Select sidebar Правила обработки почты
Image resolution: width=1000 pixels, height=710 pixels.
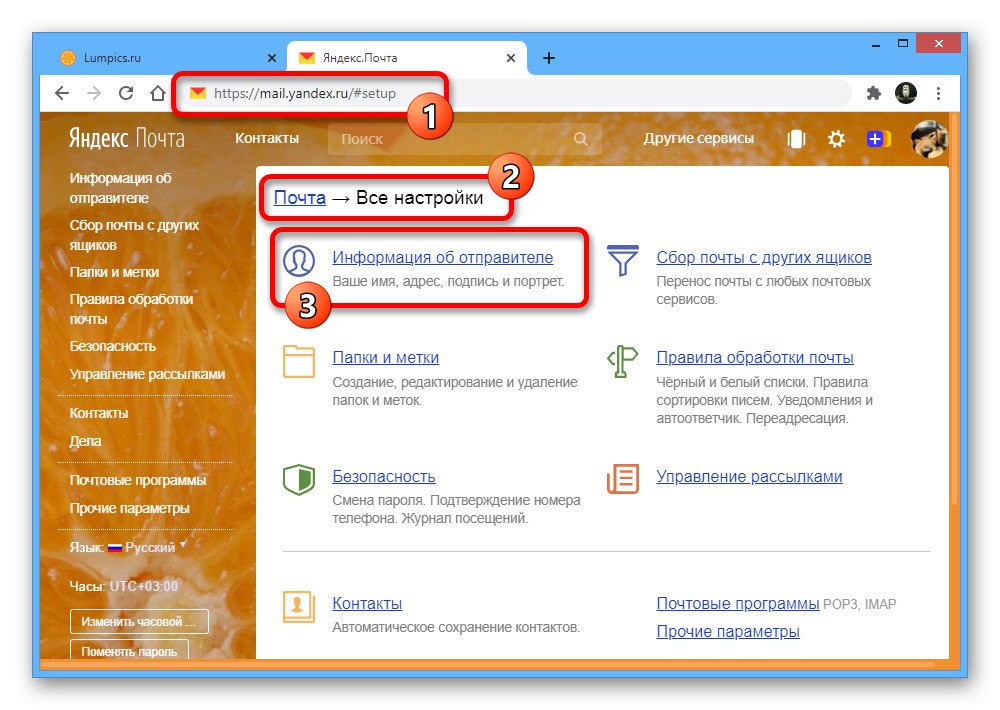131,309
